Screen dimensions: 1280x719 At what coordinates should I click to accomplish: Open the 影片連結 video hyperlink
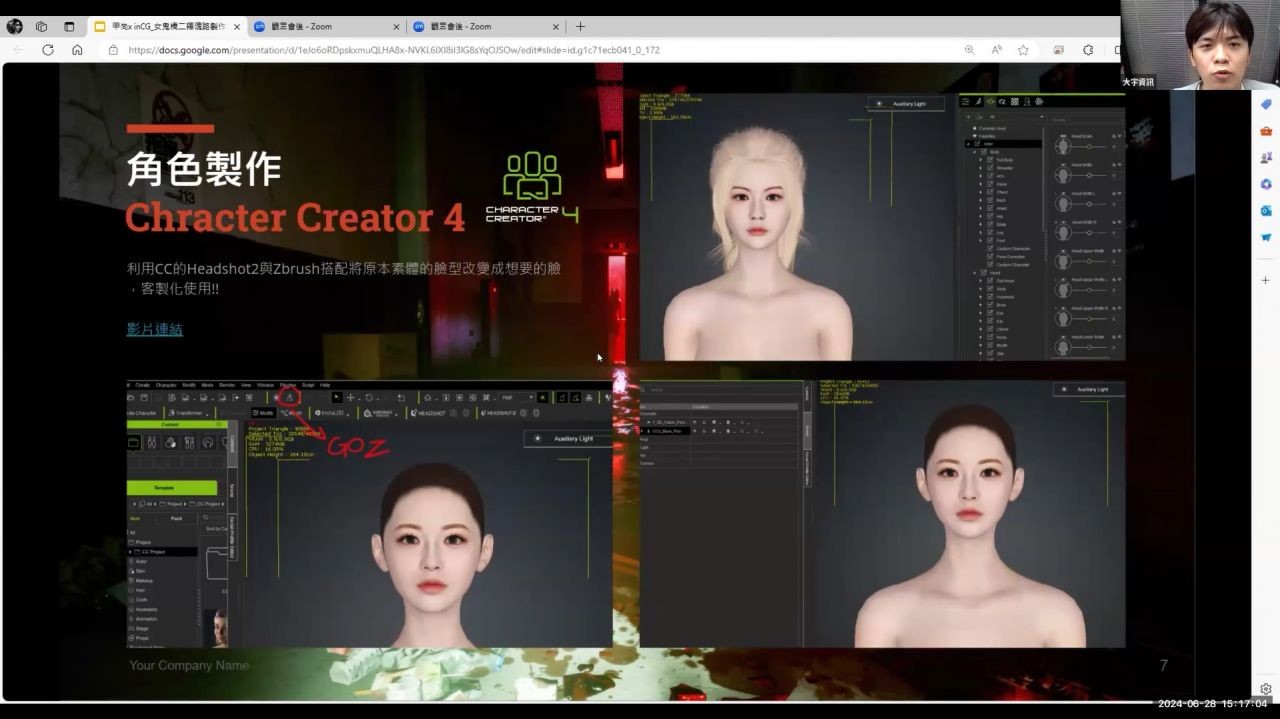click(154, 329)
